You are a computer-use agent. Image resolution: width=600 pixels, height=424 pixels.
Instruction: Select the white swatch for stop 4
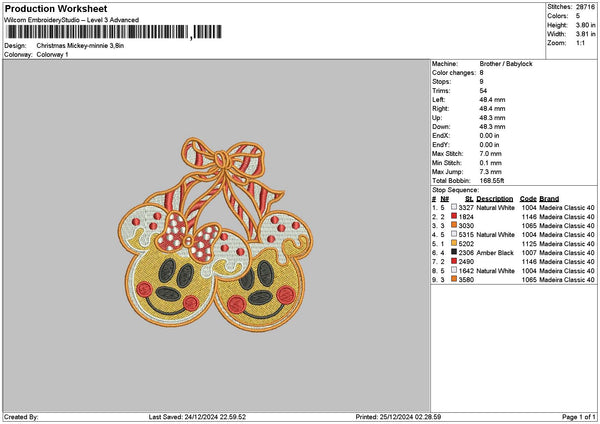click(454, 234)
